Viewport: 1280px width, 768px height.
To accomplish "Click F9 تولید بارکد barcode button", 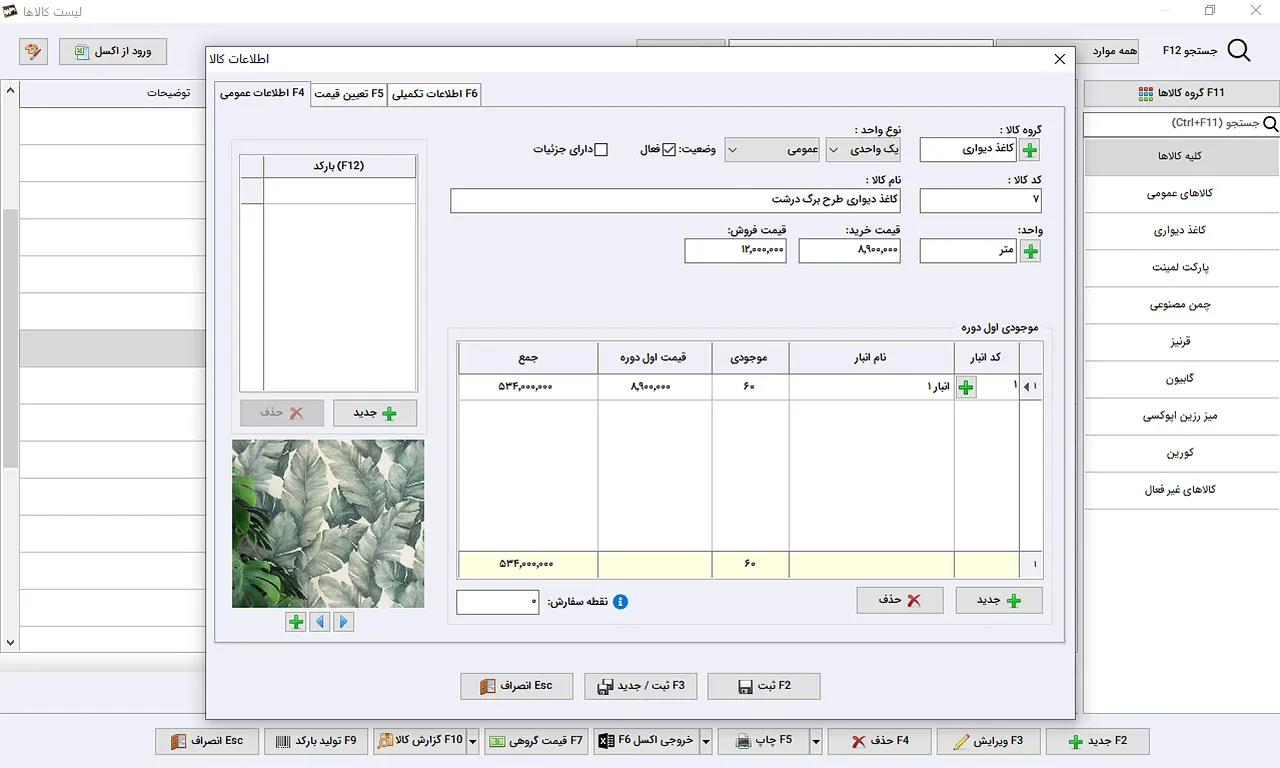I will [x=317, y=741].
